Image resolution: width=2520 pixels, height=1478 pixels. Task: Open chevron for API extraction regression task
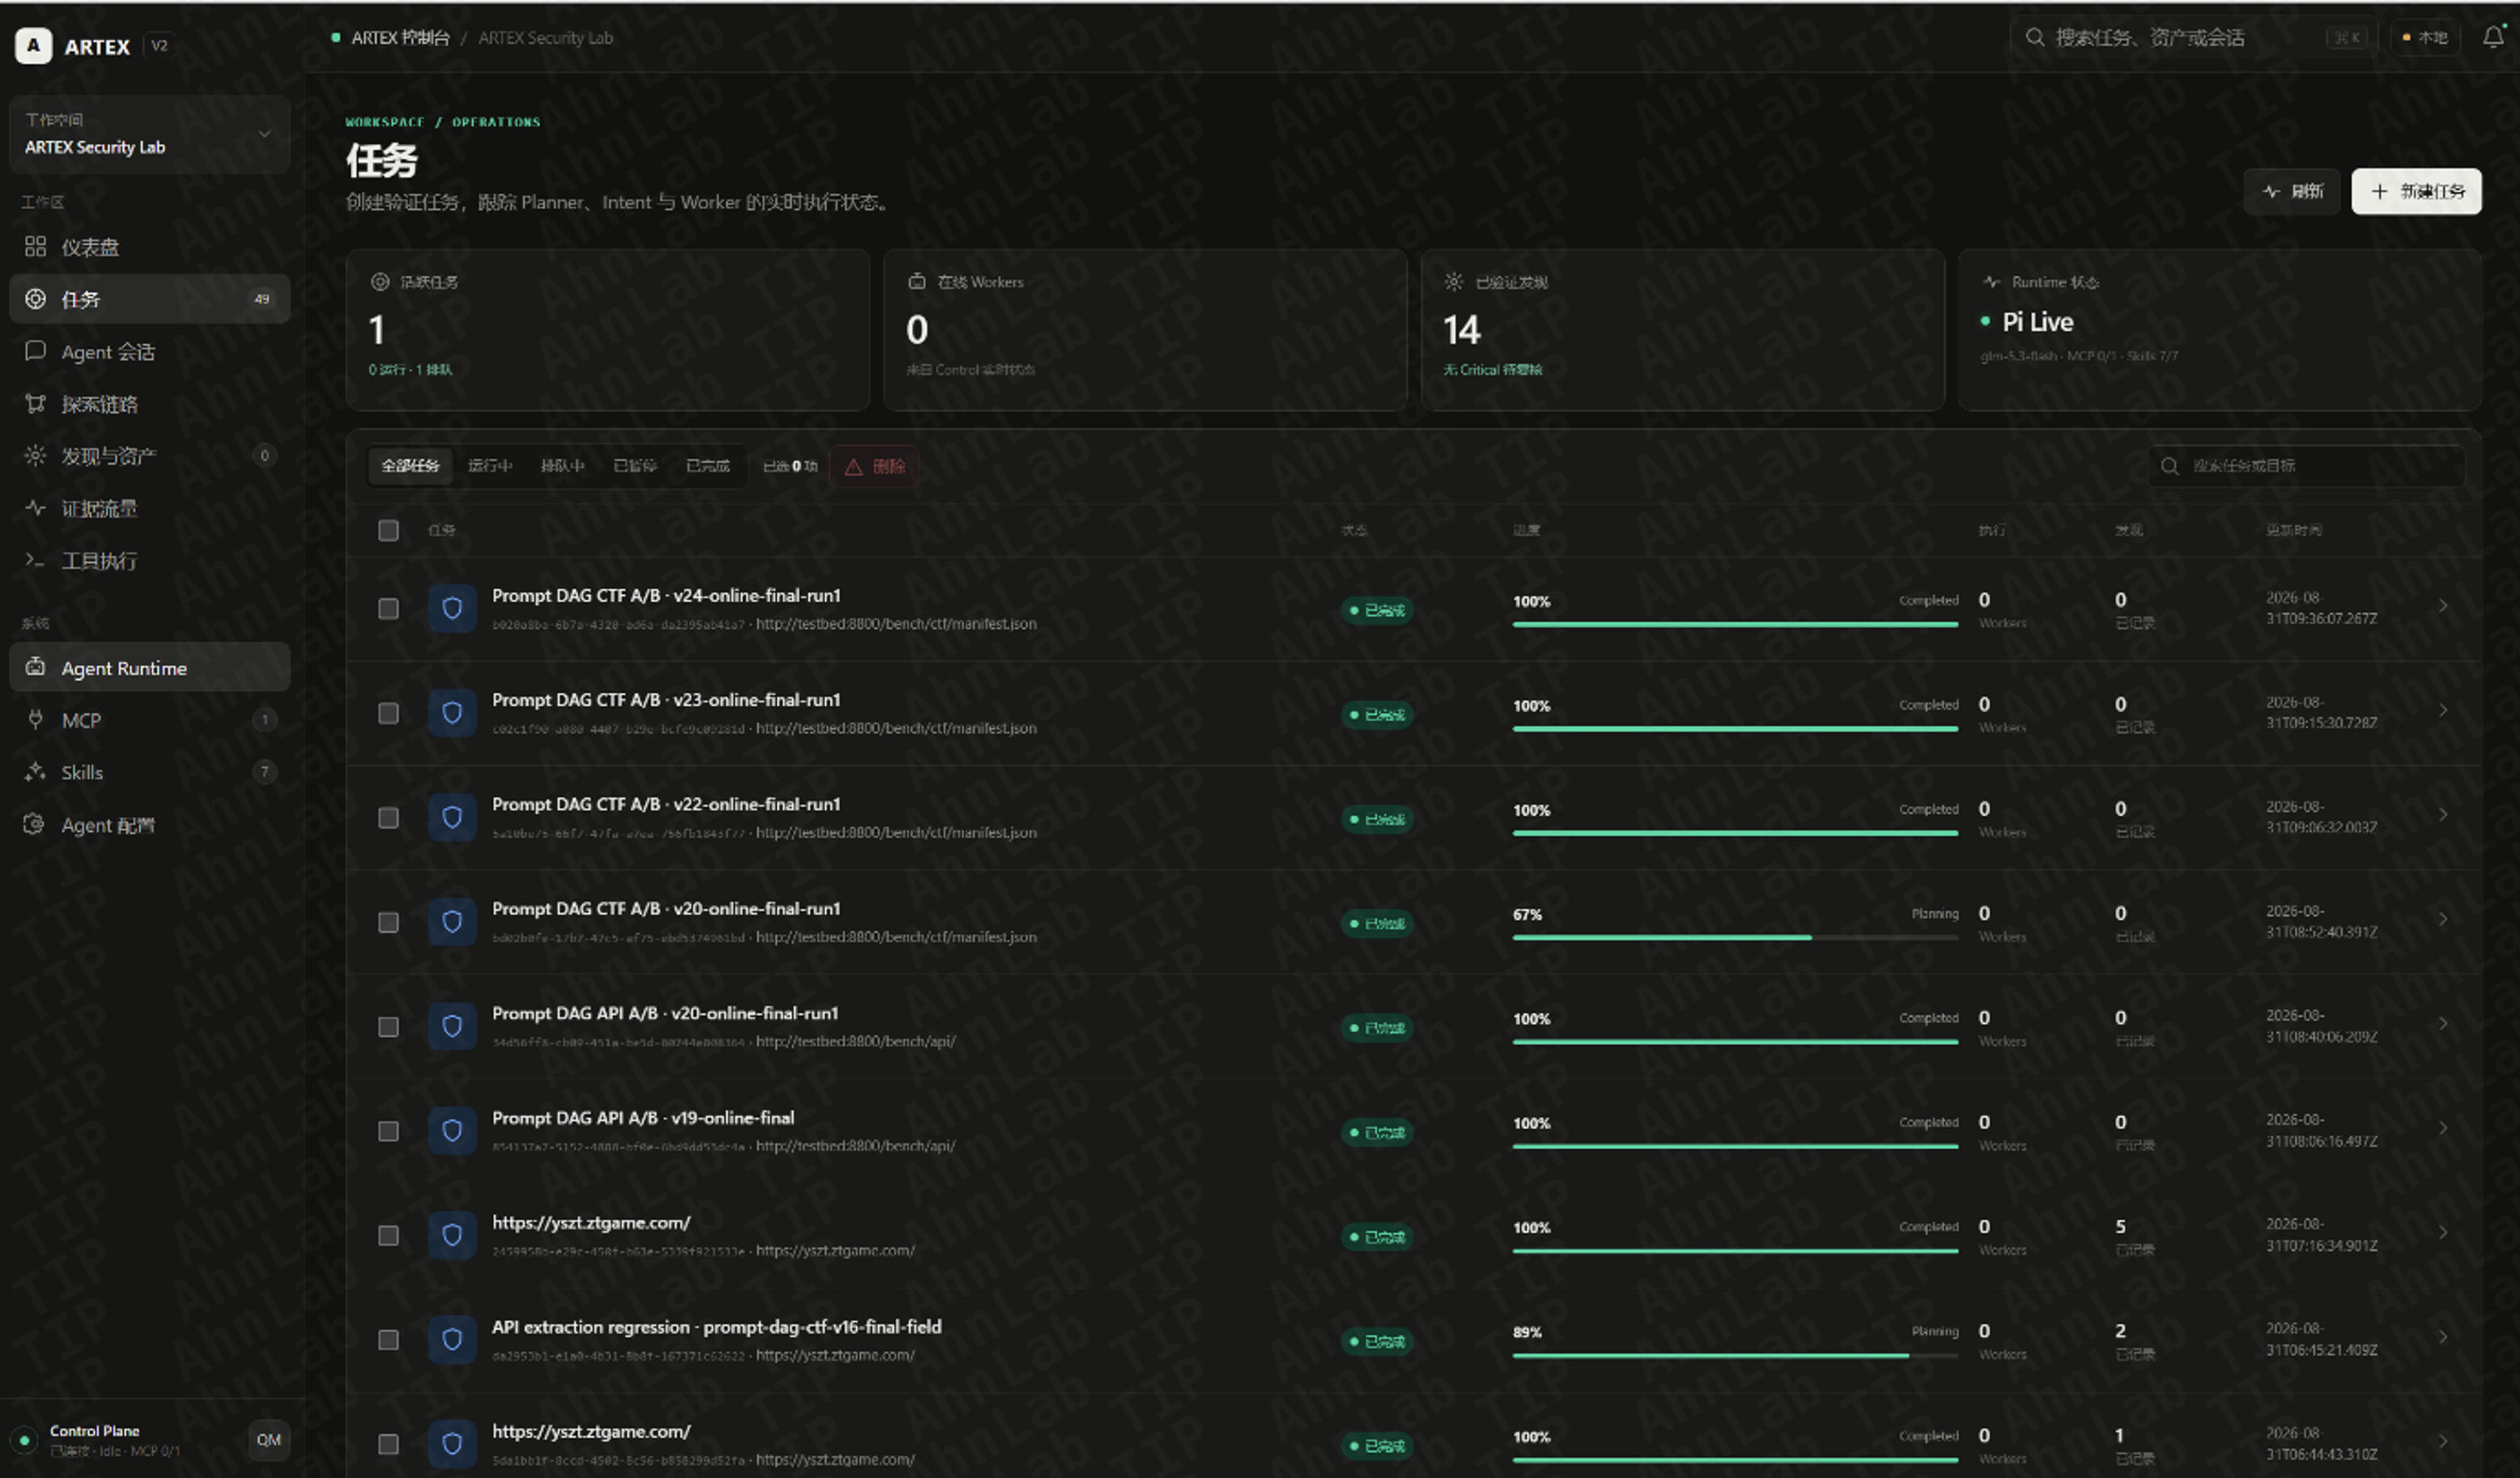[x=2443, y=1337]
